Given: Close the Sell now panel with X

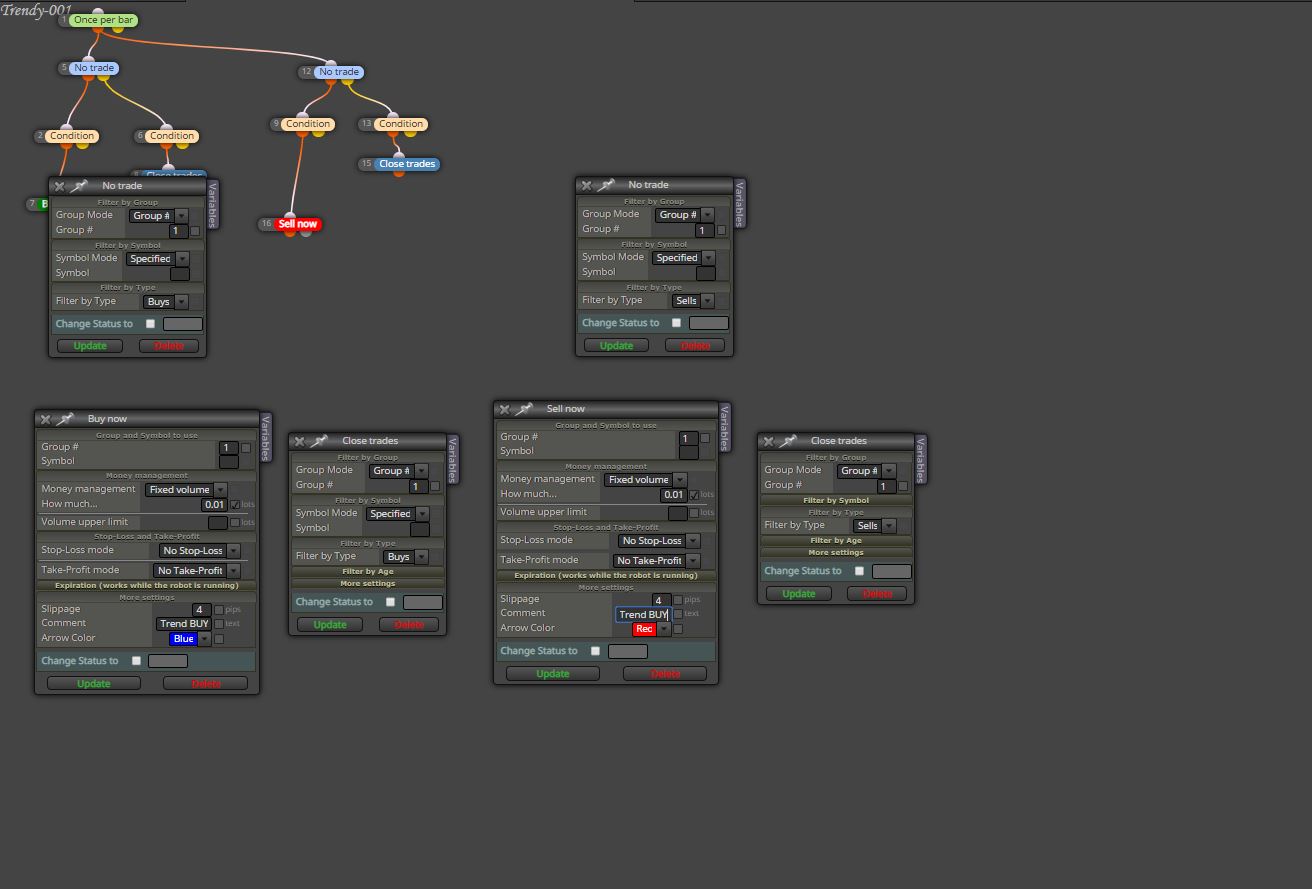Looking at the screenshot, I should click(505, 409).
